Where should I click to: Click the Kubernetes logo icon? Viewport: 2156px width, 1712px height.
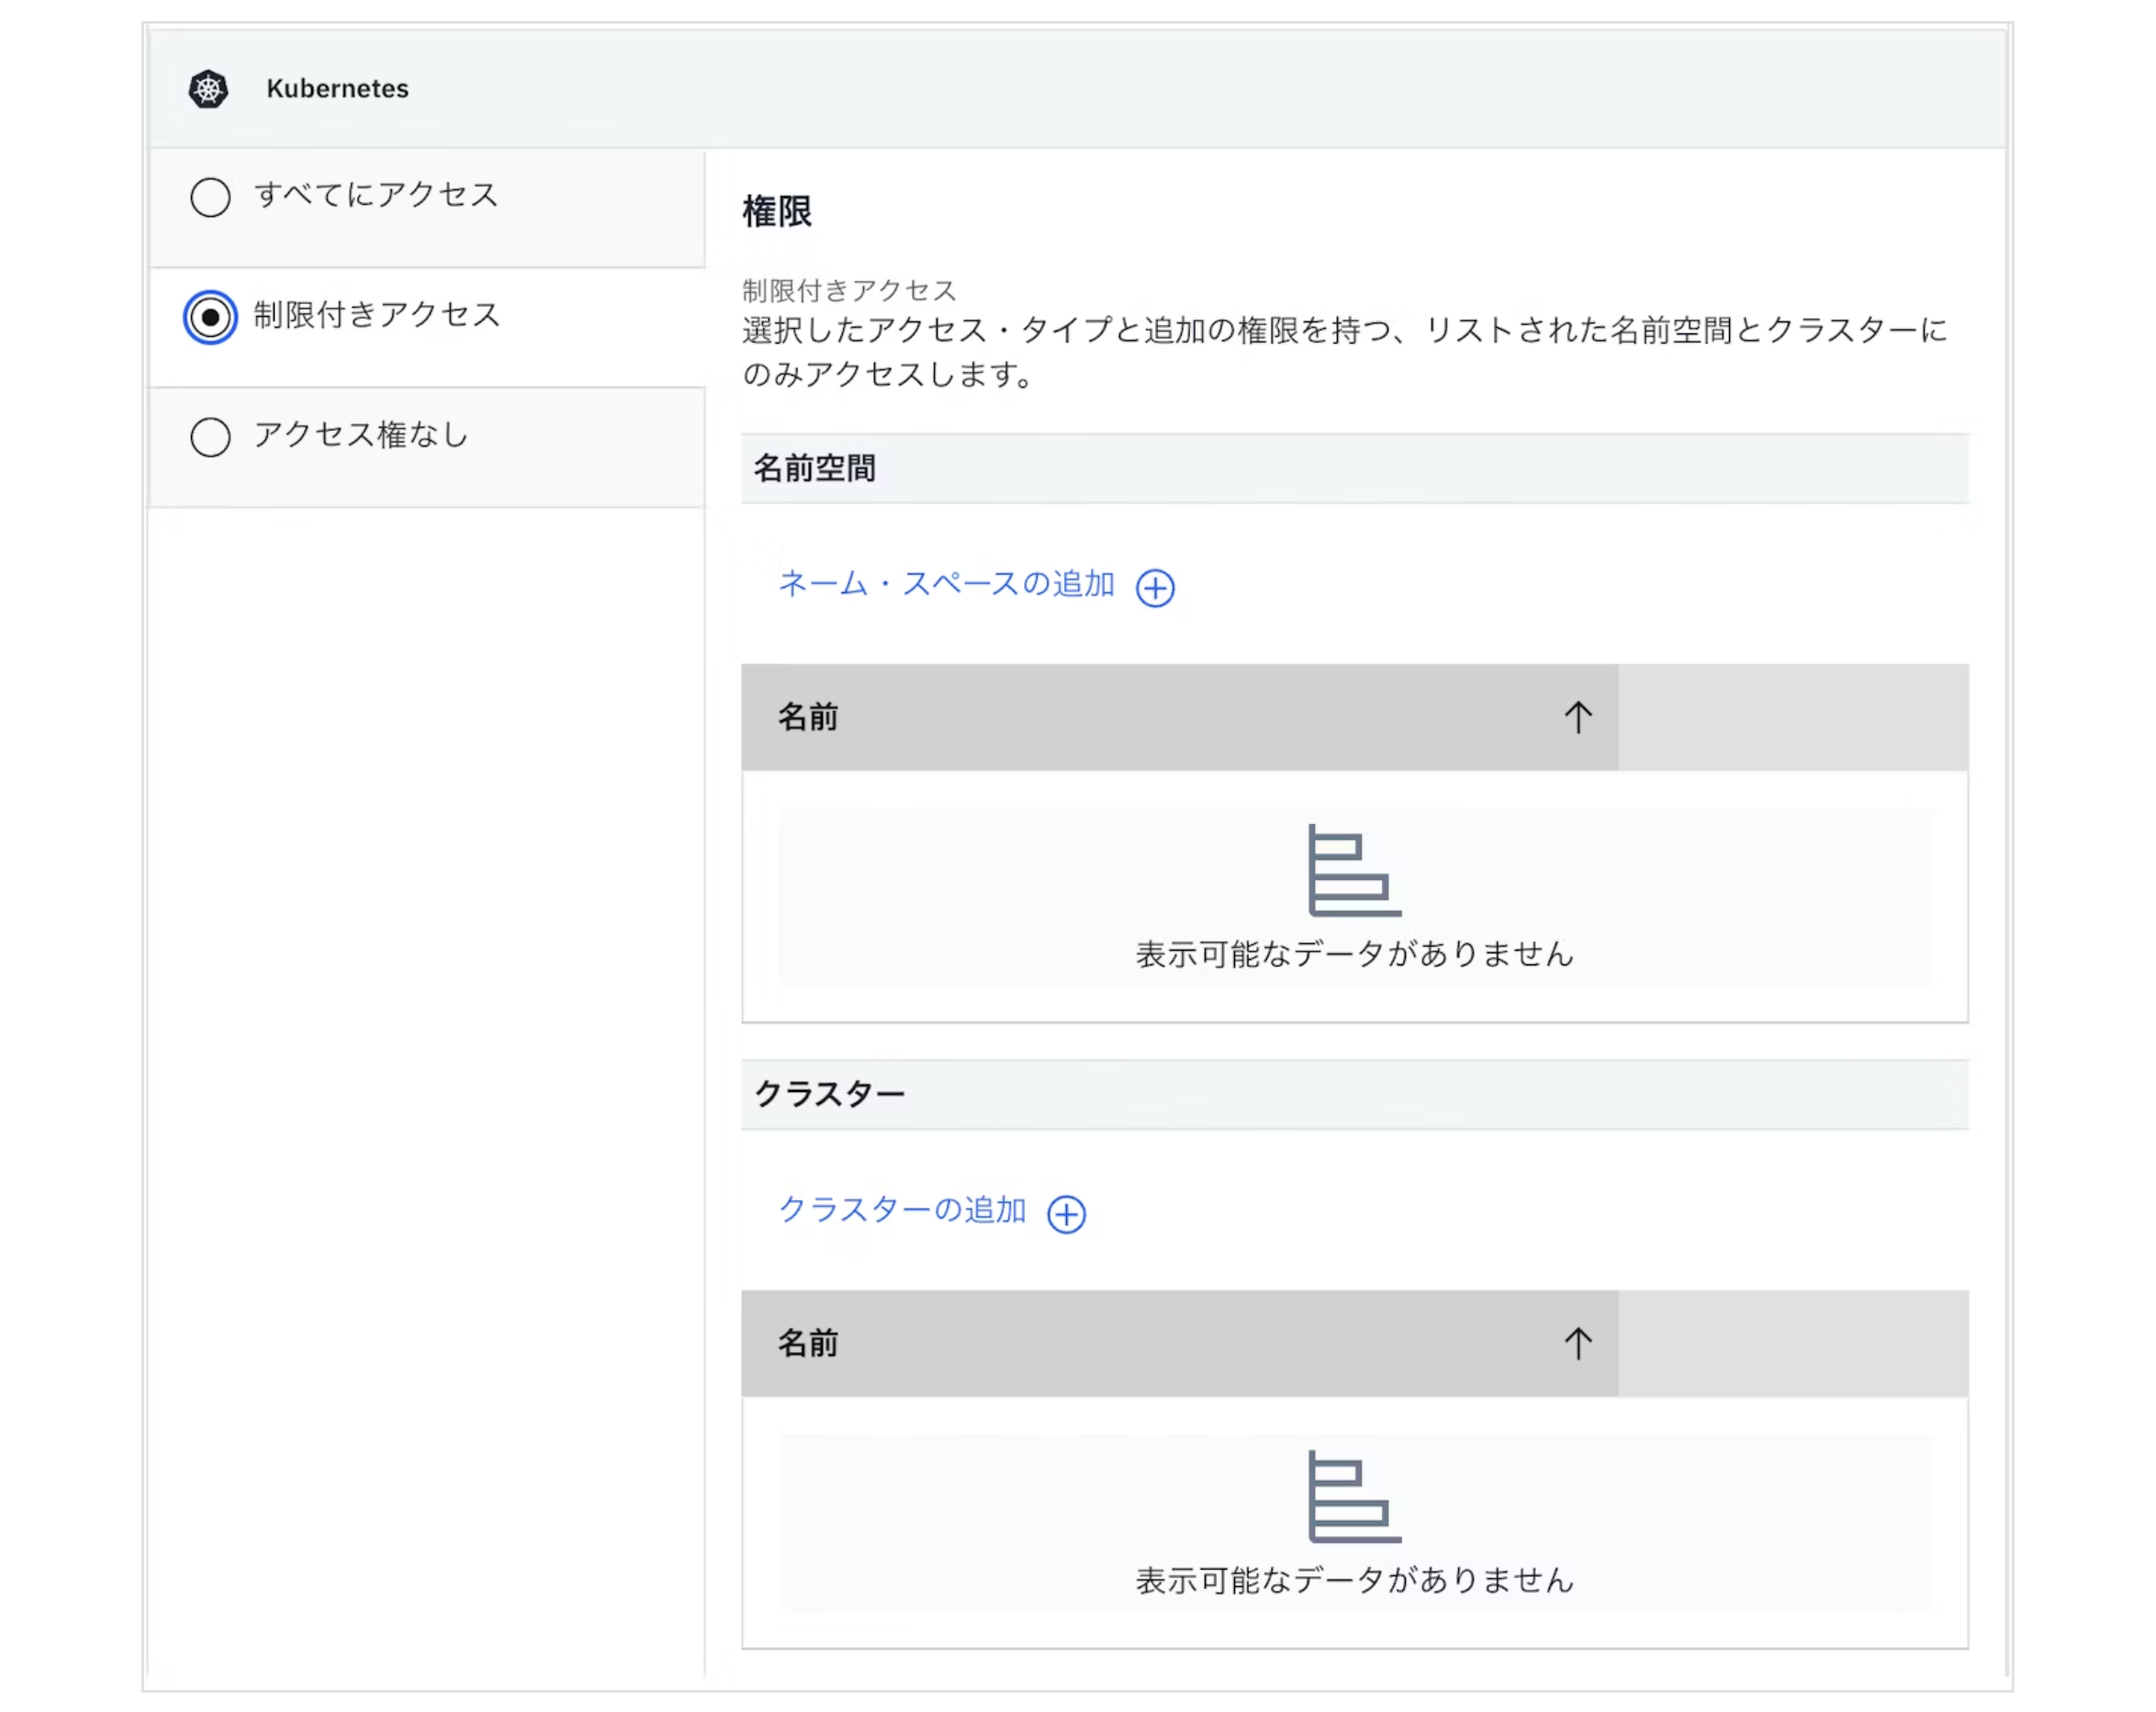208,89
